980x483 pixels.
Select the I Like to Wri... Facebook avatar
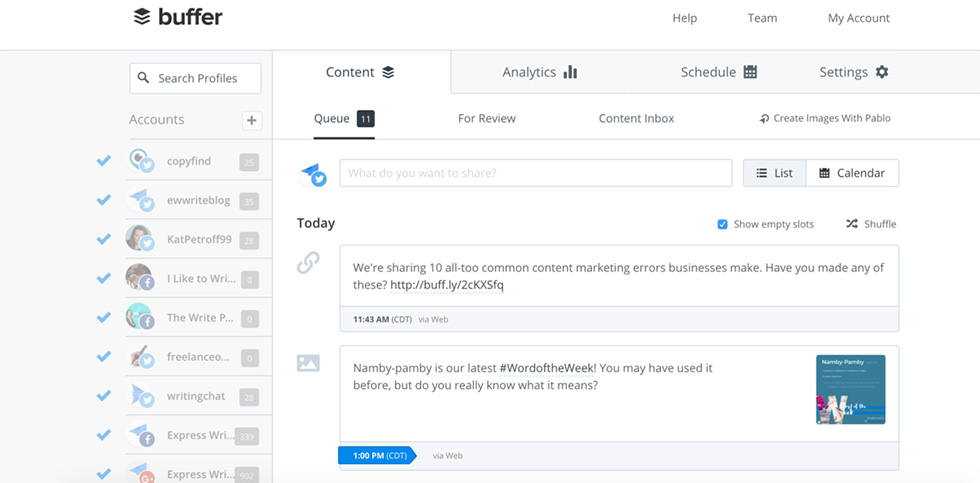pos(141,278)
